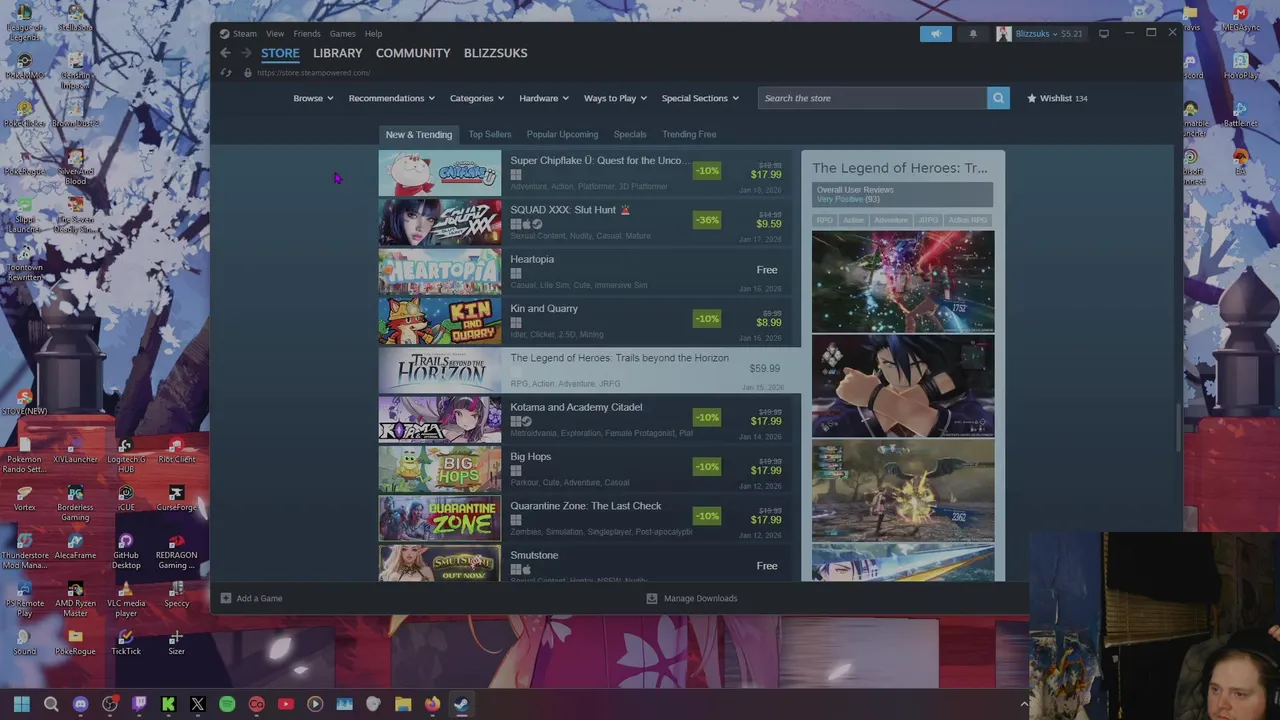The height and width of the screenshot is (720, 1280).
Task: Open AMD Ryzen Master desktop icon
Action: 75,600
